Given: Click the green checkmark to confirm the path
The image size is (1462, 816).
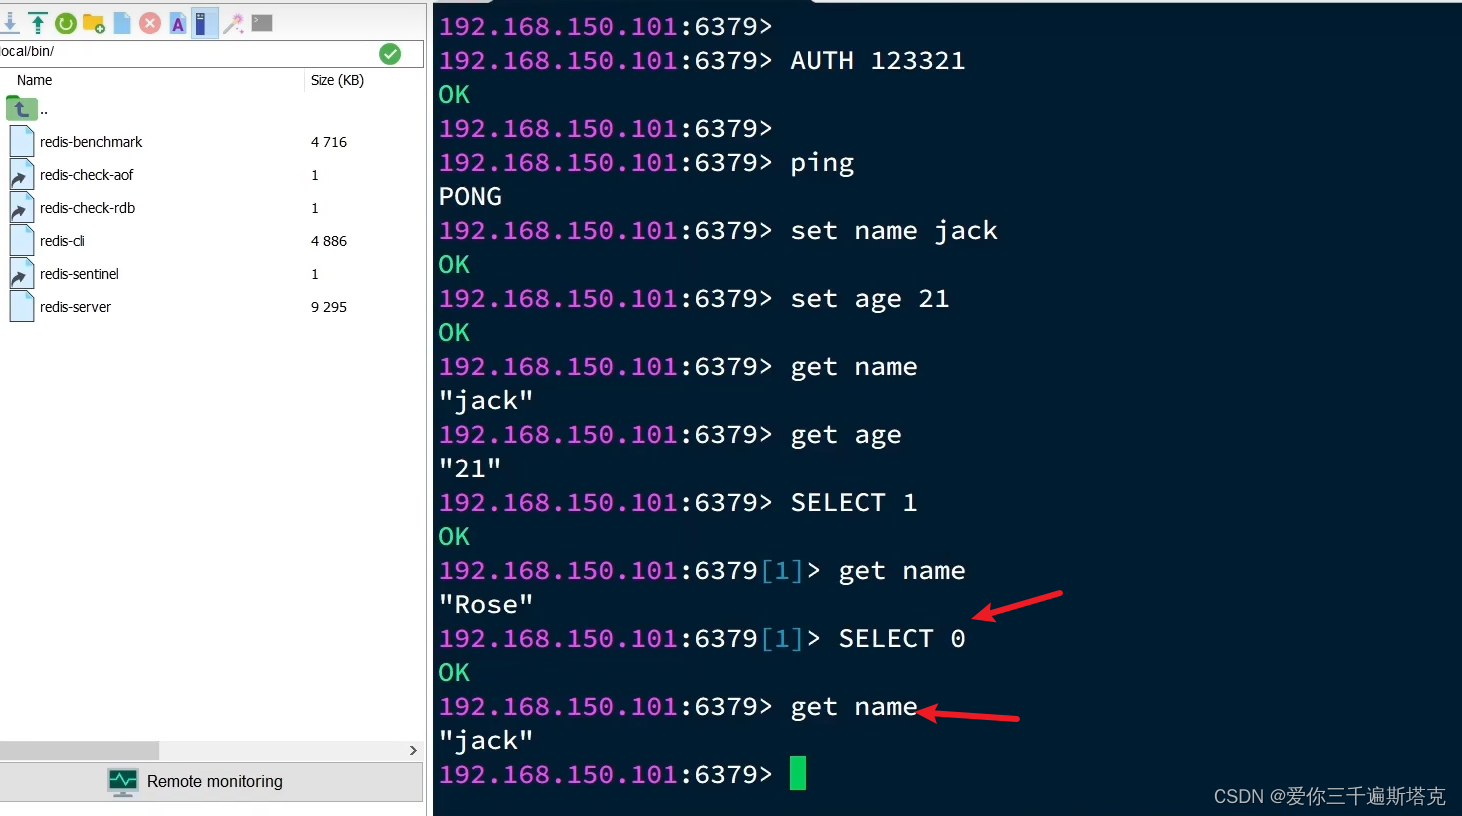Looking at the screenshot, I should click(x=390, y=55).
